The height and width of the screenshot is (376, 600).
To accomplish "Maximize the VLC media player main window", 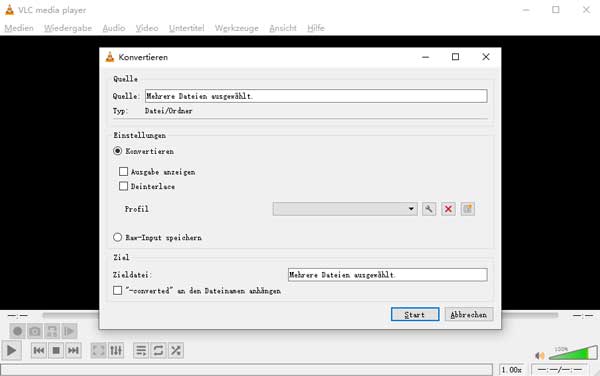I will pyautogui.click(x=556, y=10).
